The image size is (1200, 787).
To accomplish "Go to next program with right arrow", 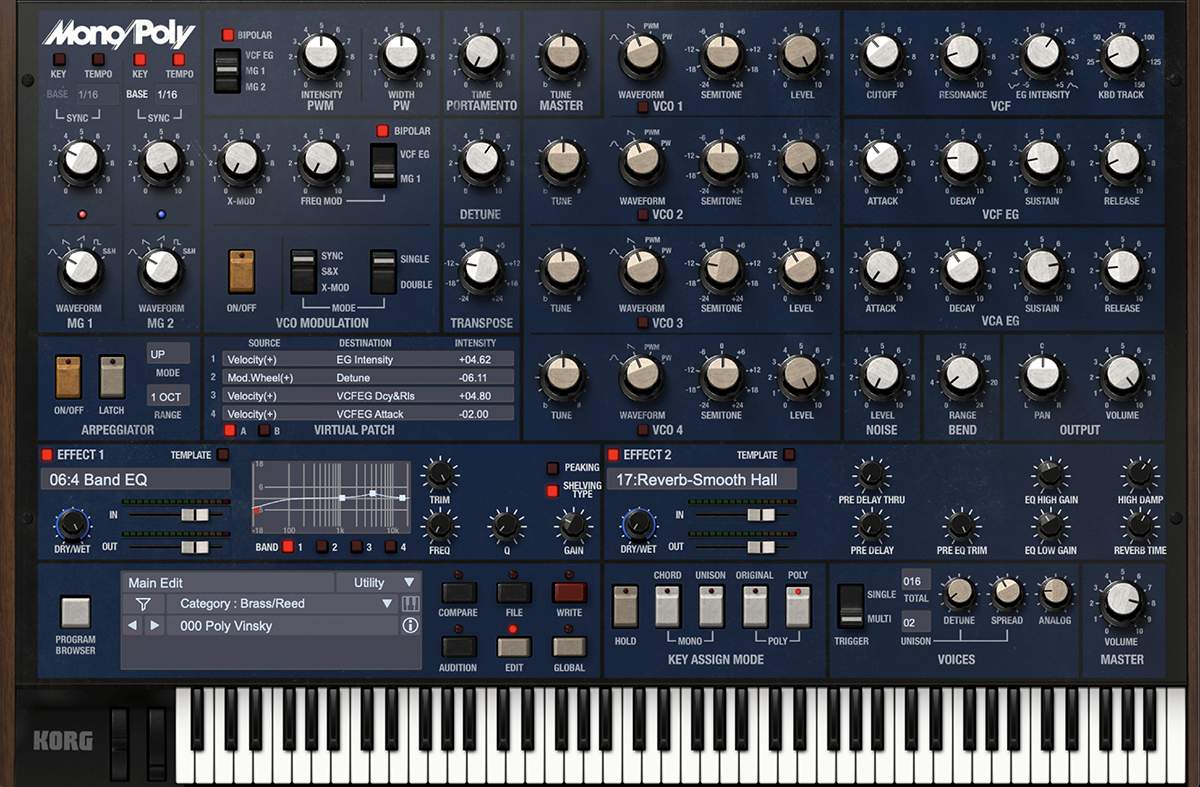I will [x=154, y=626].
